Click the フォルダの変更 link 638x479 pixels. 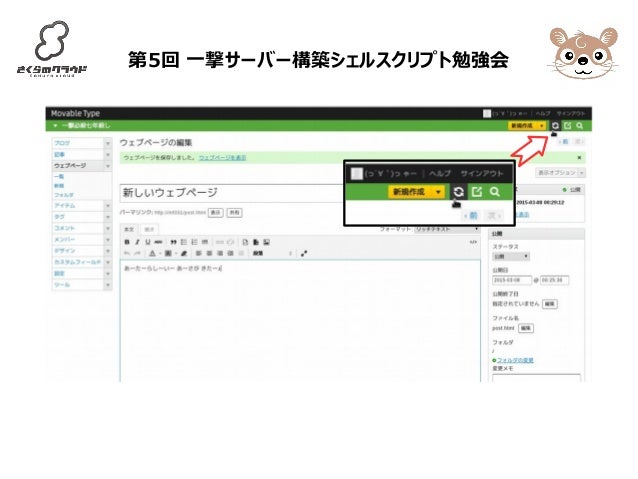(515, 360)
